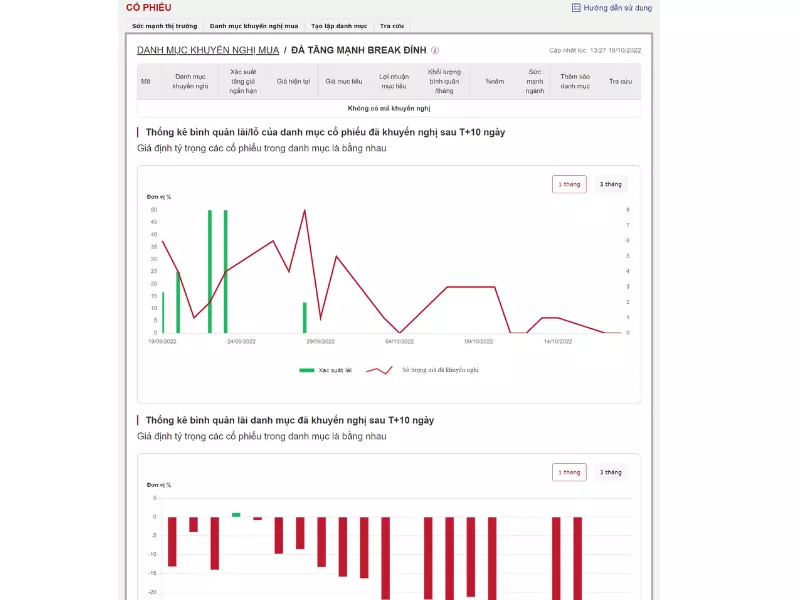Switch to Sức mạnh thị trường tab

coord(164,26)
